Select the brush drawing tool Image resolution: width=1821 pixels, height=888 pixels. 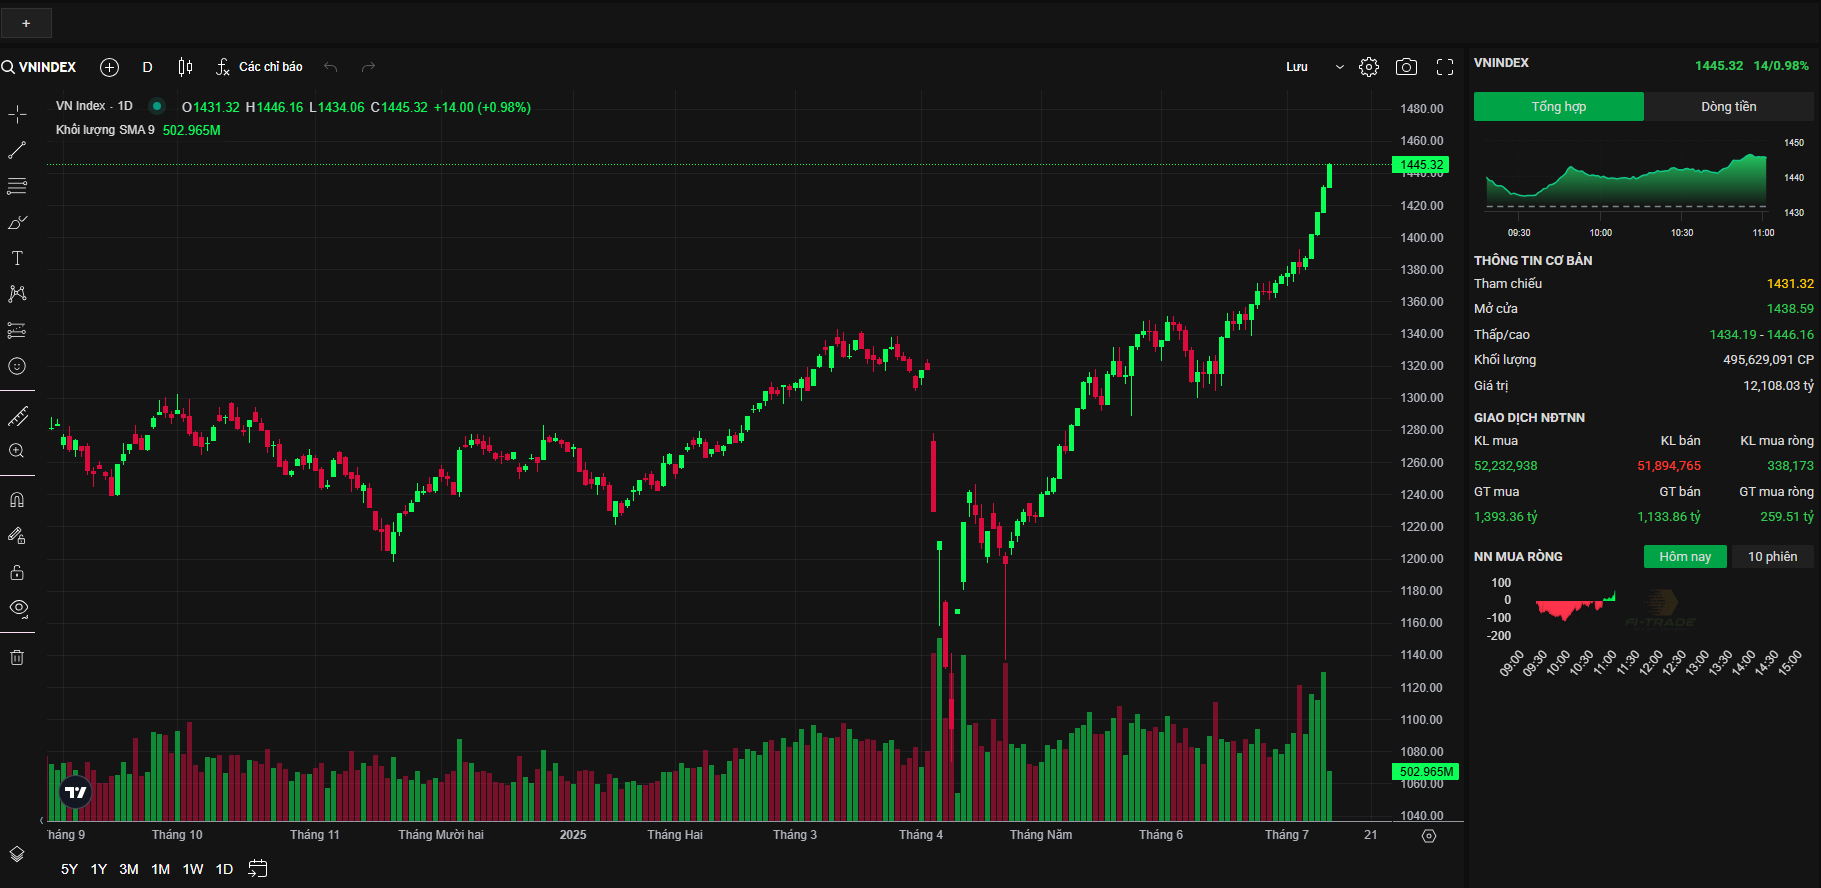[x=17, y=222]
